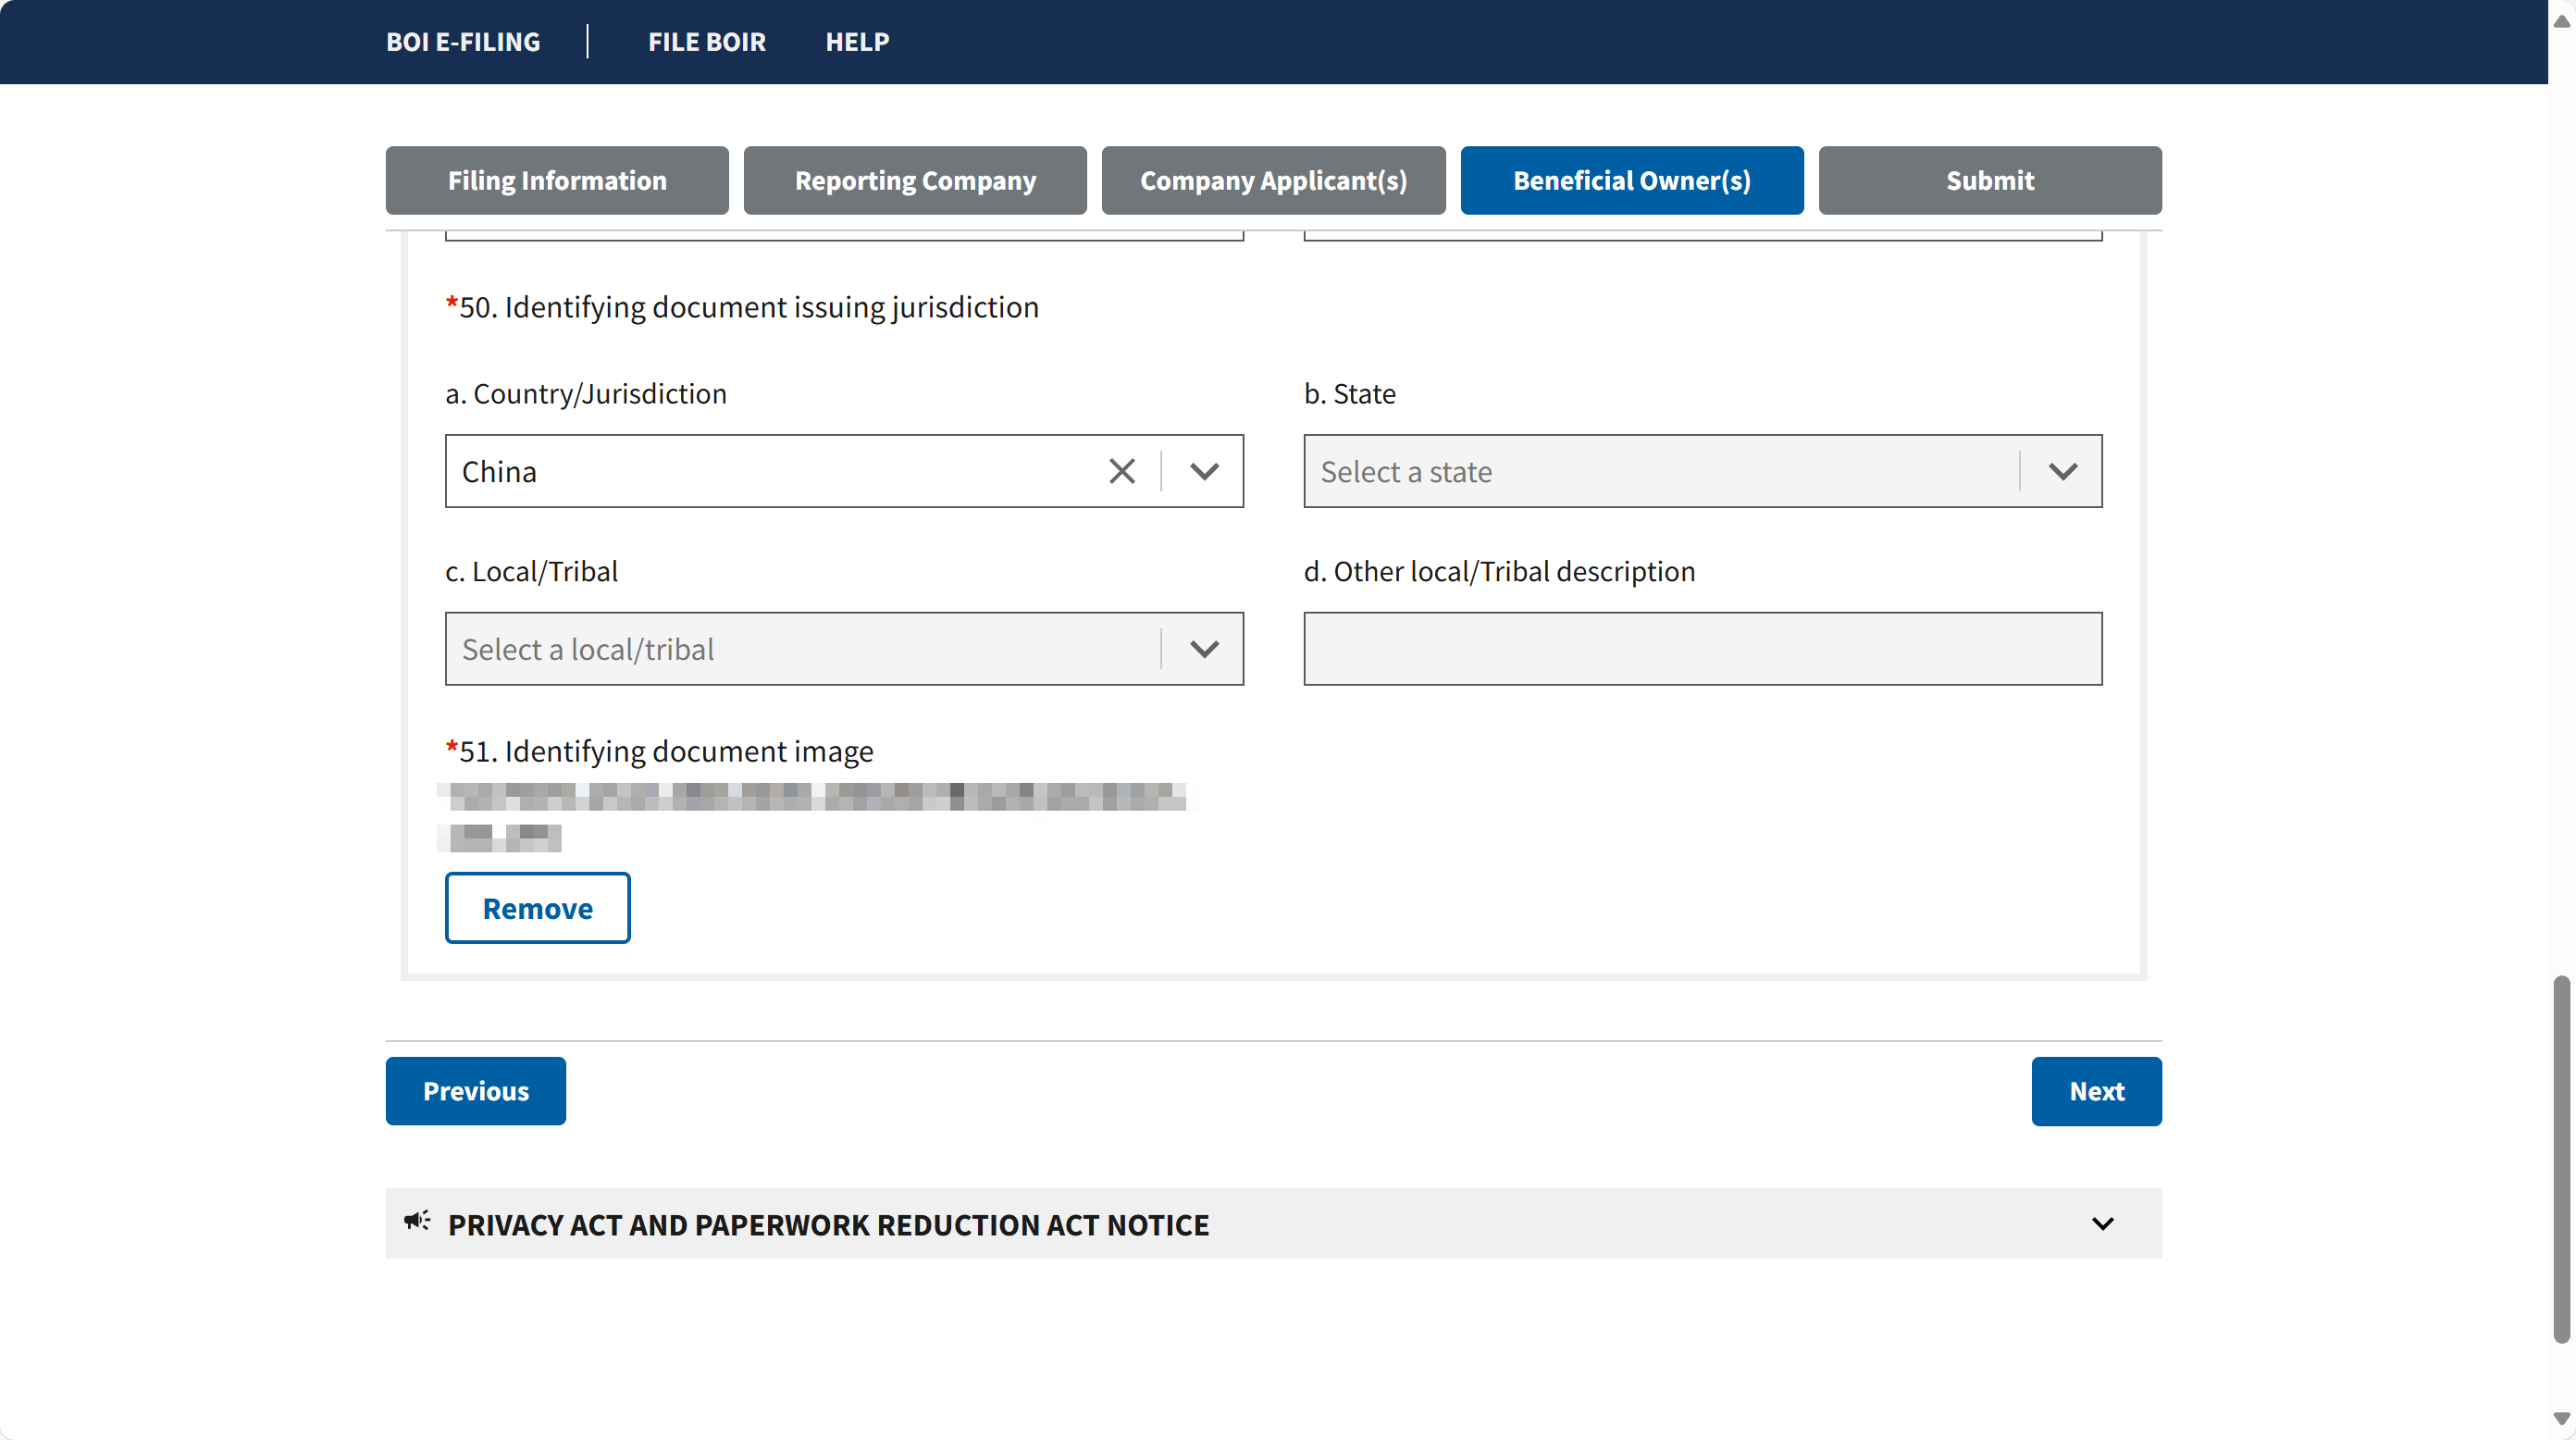
Task: Open the Local/Tribal dropdown chevron
Action: [1204, 649]
